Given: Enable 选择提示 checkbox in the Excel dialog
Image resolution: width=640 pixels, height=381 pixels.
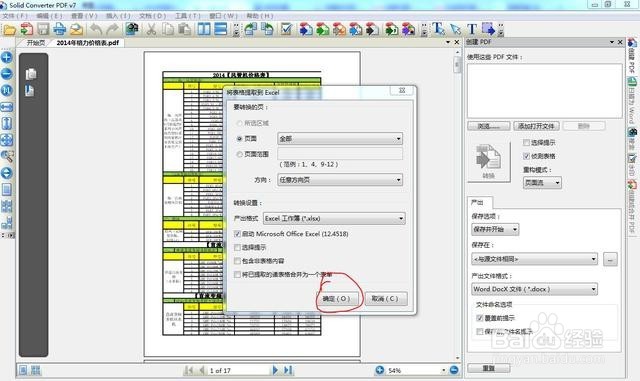Looking at the screenshot, I should pyautogui.click(x=237, y=247).
